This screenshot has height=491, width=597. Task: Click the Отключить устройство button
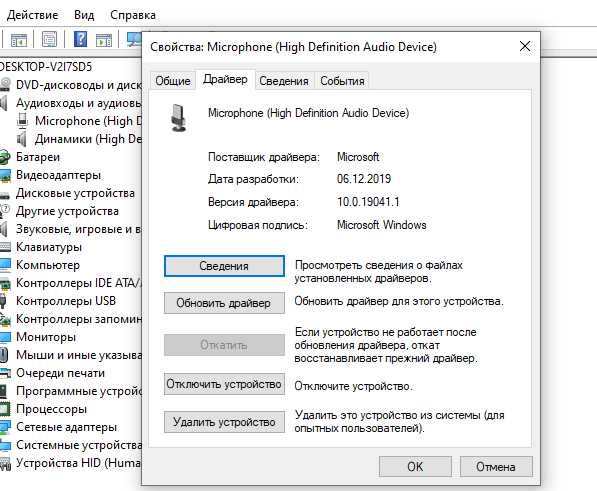pos(224,384)
